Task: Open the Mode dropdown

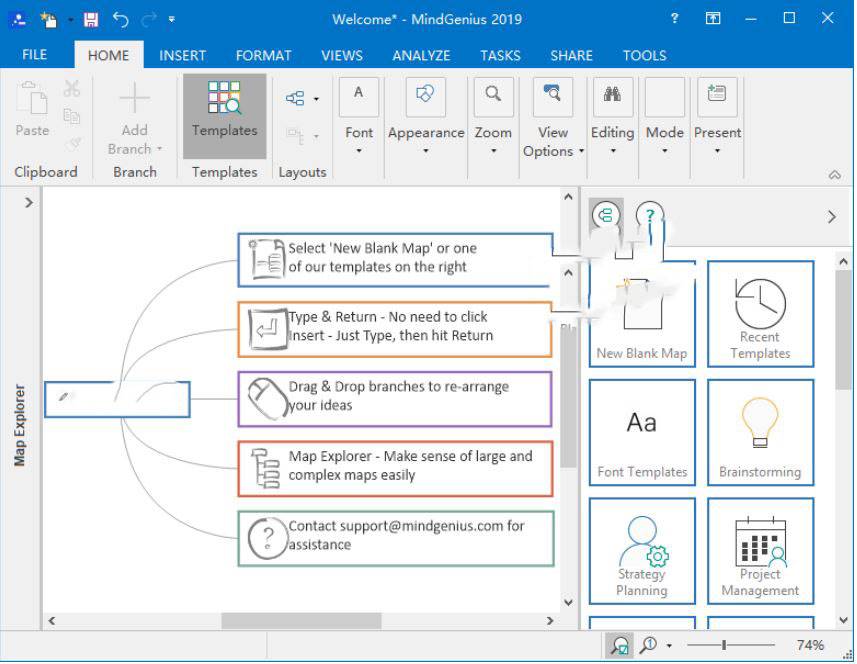Action: coord(665,116)
